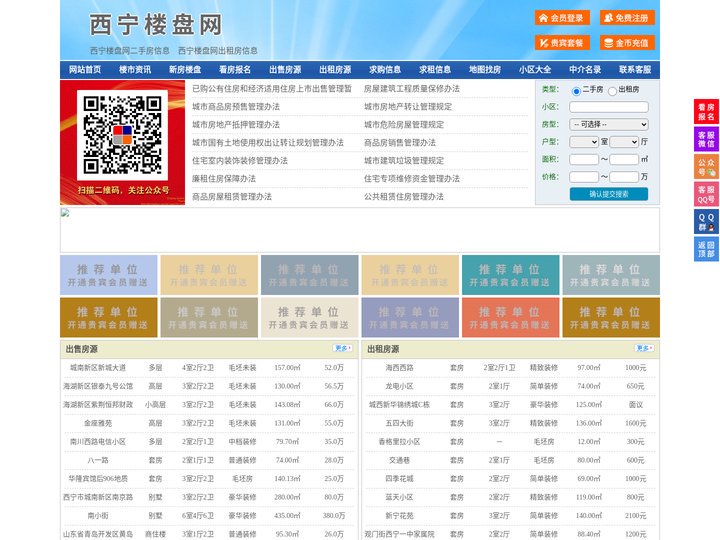Open listing 海湖新区银泰九号公馆

[x=98, y=386]
